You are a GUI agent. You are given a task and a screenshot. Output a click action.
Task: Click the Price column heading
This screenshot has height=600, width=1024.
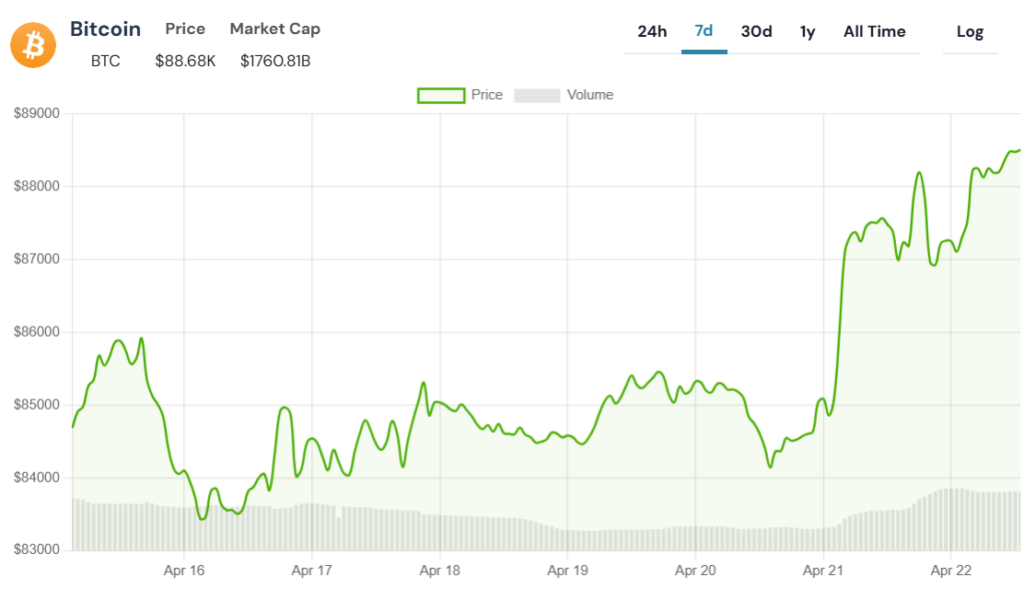click(x=185, y=29)
